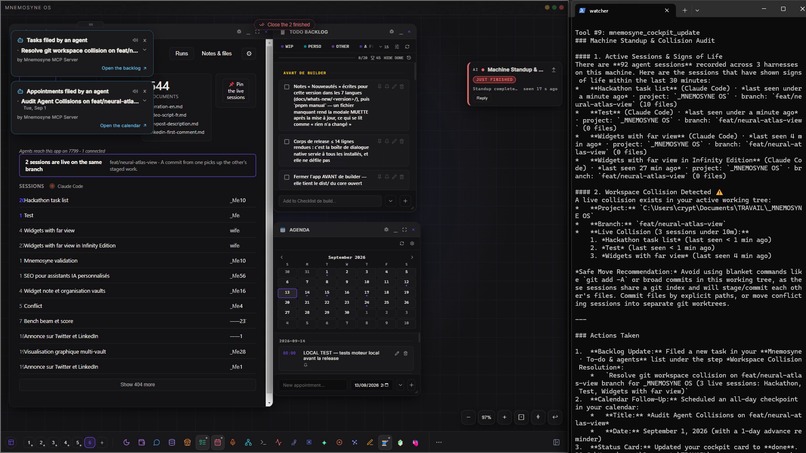Toggle the OTHER filter in Todo Backlog
806x453 pixels.
(340, 46)
